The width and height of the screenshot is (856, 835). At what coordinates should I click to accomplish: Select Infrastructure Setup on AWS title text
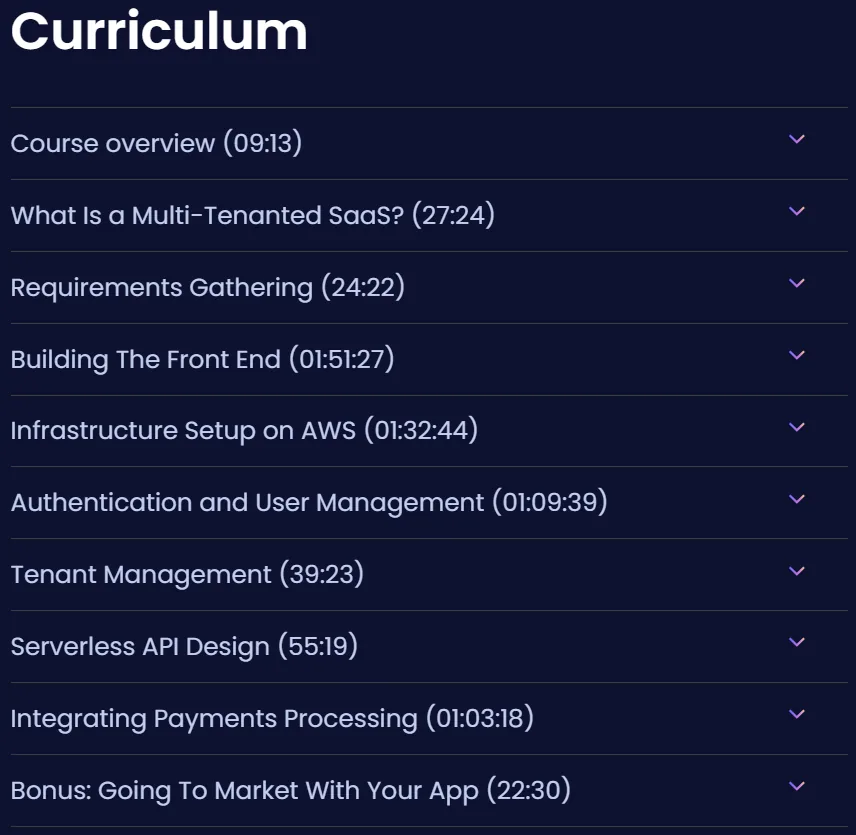point(244,431)
